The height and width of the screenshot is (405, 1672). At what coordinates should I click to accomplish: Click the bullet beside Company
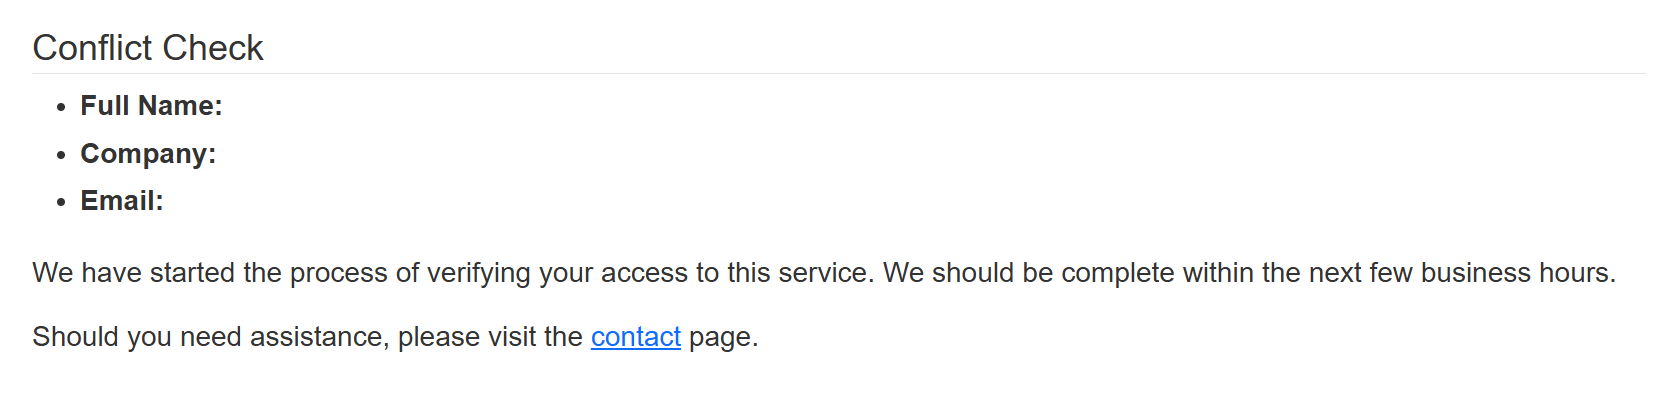pos(62,155)
